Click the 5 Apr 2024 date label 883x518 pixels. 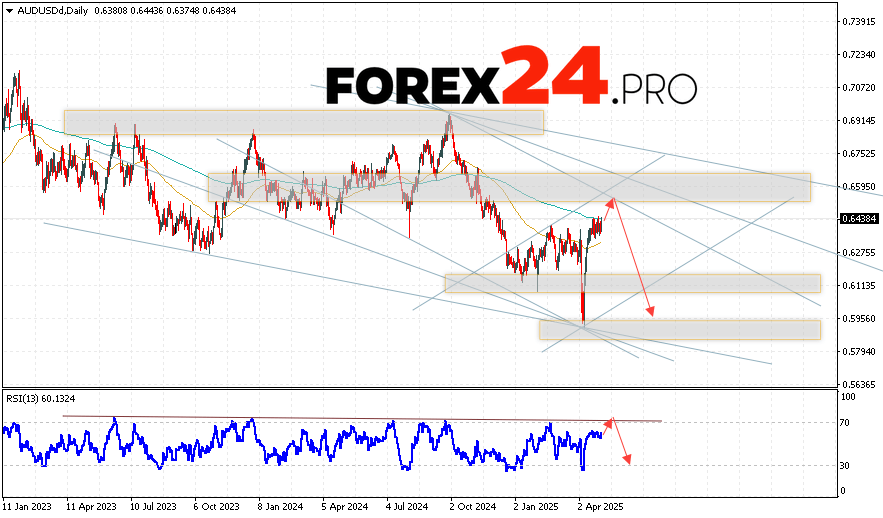click(x=345, y=507)
